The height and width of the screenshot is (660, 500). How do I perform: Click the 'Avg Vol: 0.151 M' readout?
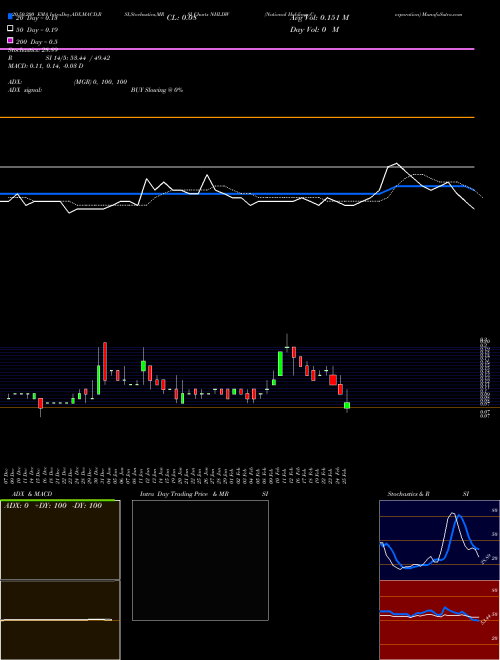click(x=319, y=18)
